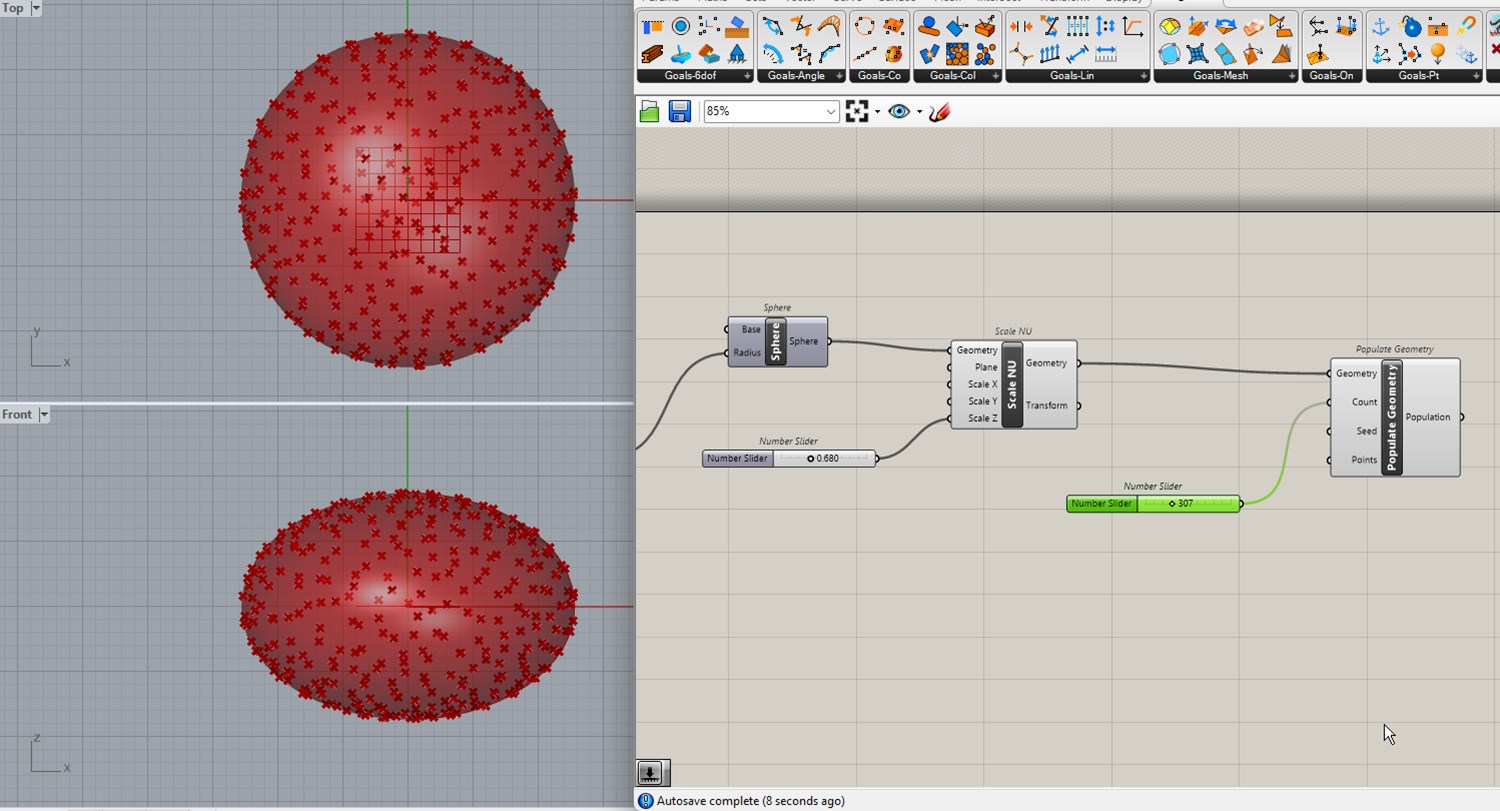Select the circle-with-points CoCircular goal icon
Viewport: 1500px width, 811px height.
point(865,26)
